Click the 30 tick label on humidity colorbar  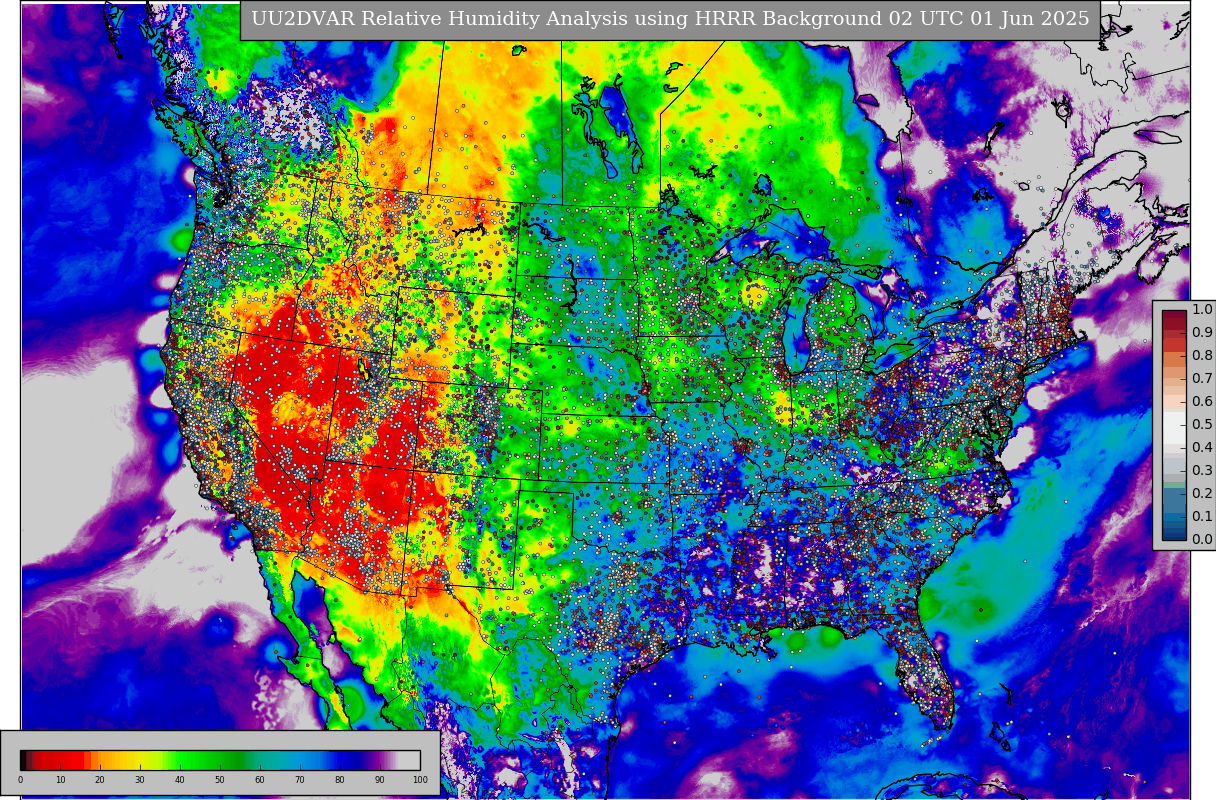pyautogui.click(x=140, y=780)
